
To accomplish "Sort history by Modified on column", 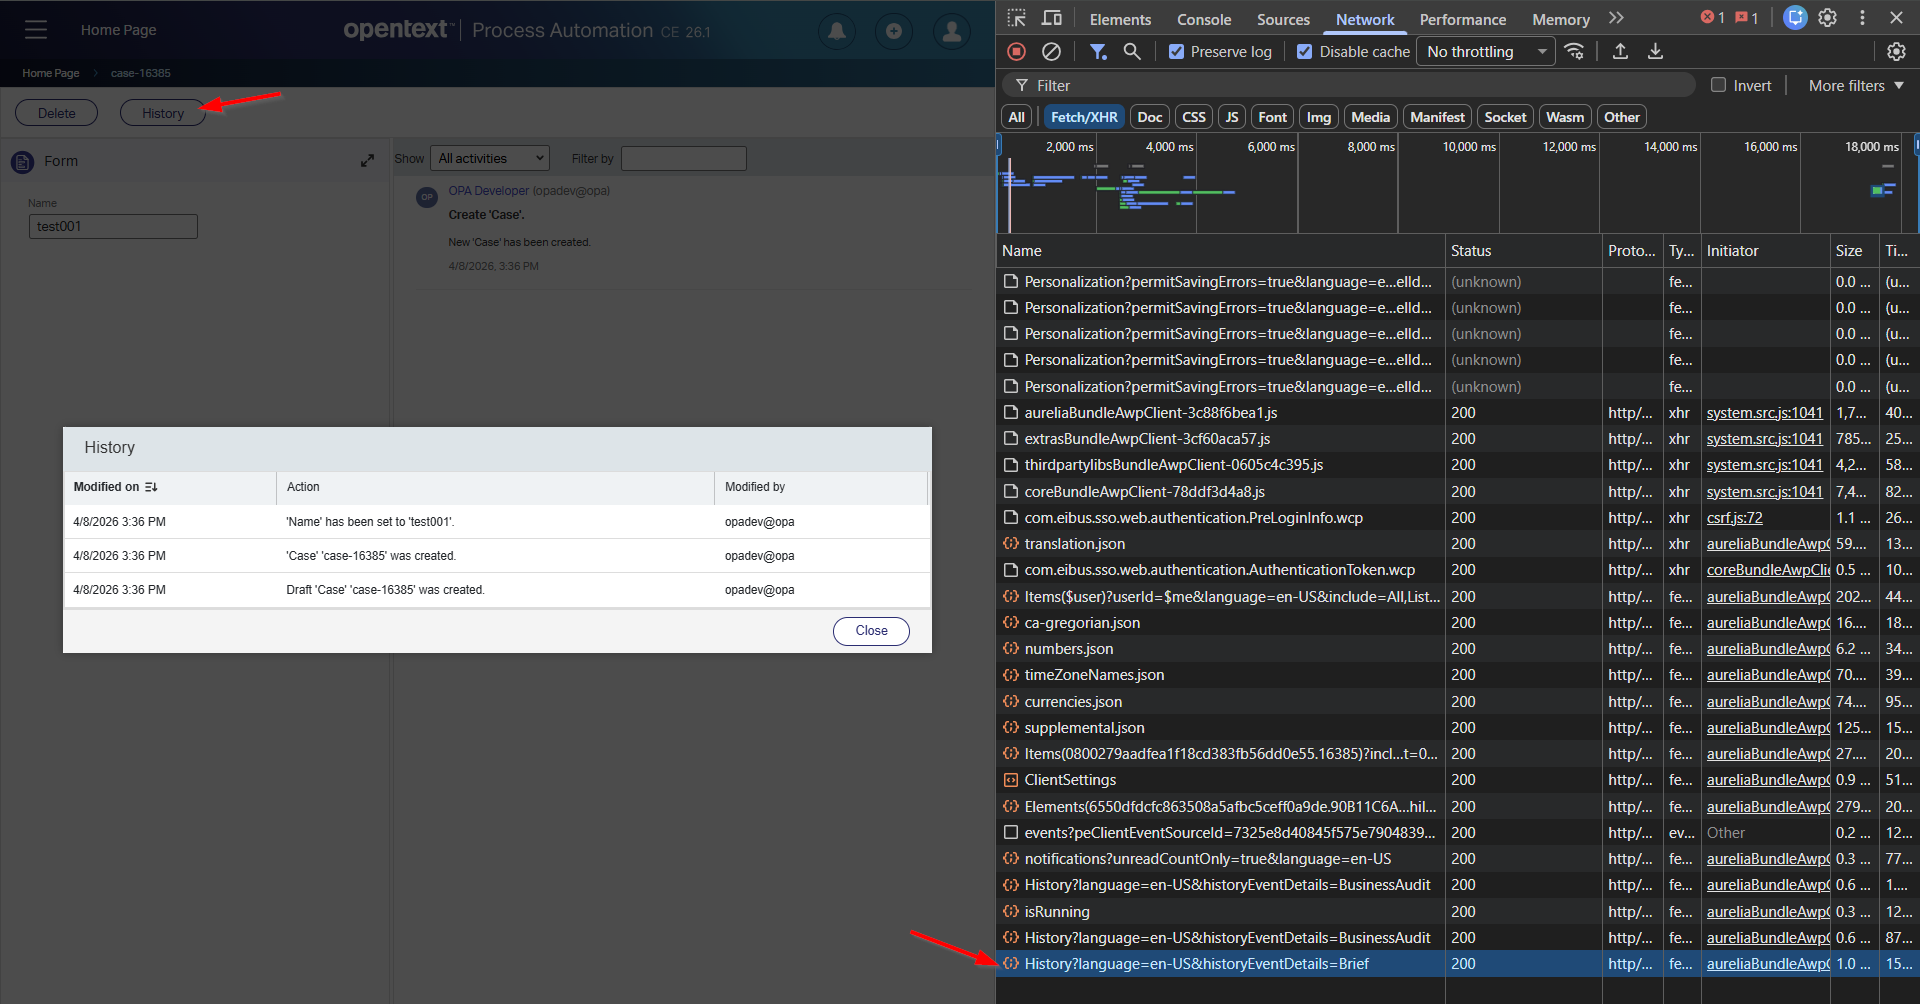I will [x=116, y=487].
